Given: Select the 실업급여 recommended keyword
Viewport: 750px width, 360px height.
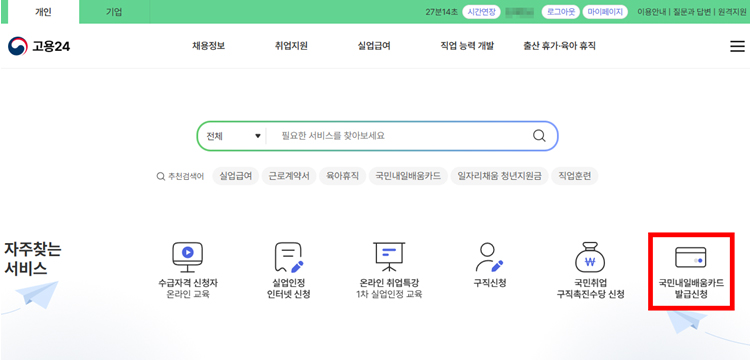Looking at the screenshot, I should [x=236, y=176].
